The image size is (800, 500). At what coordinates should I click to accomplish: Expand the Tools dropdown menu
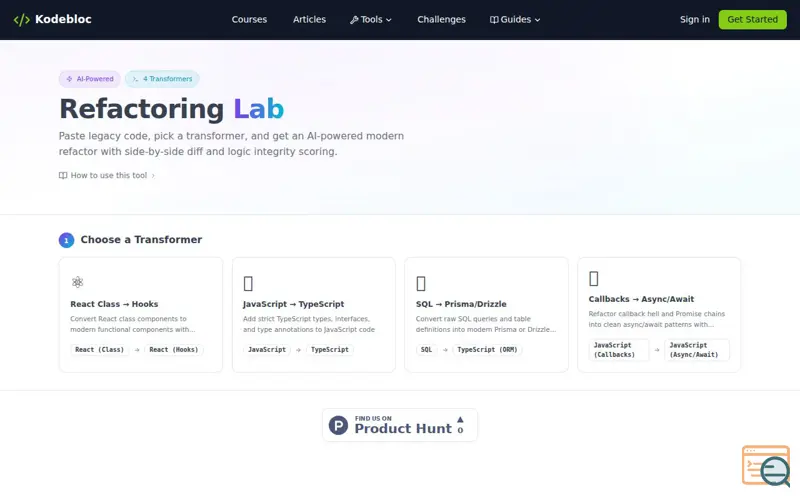coord(371,19)
